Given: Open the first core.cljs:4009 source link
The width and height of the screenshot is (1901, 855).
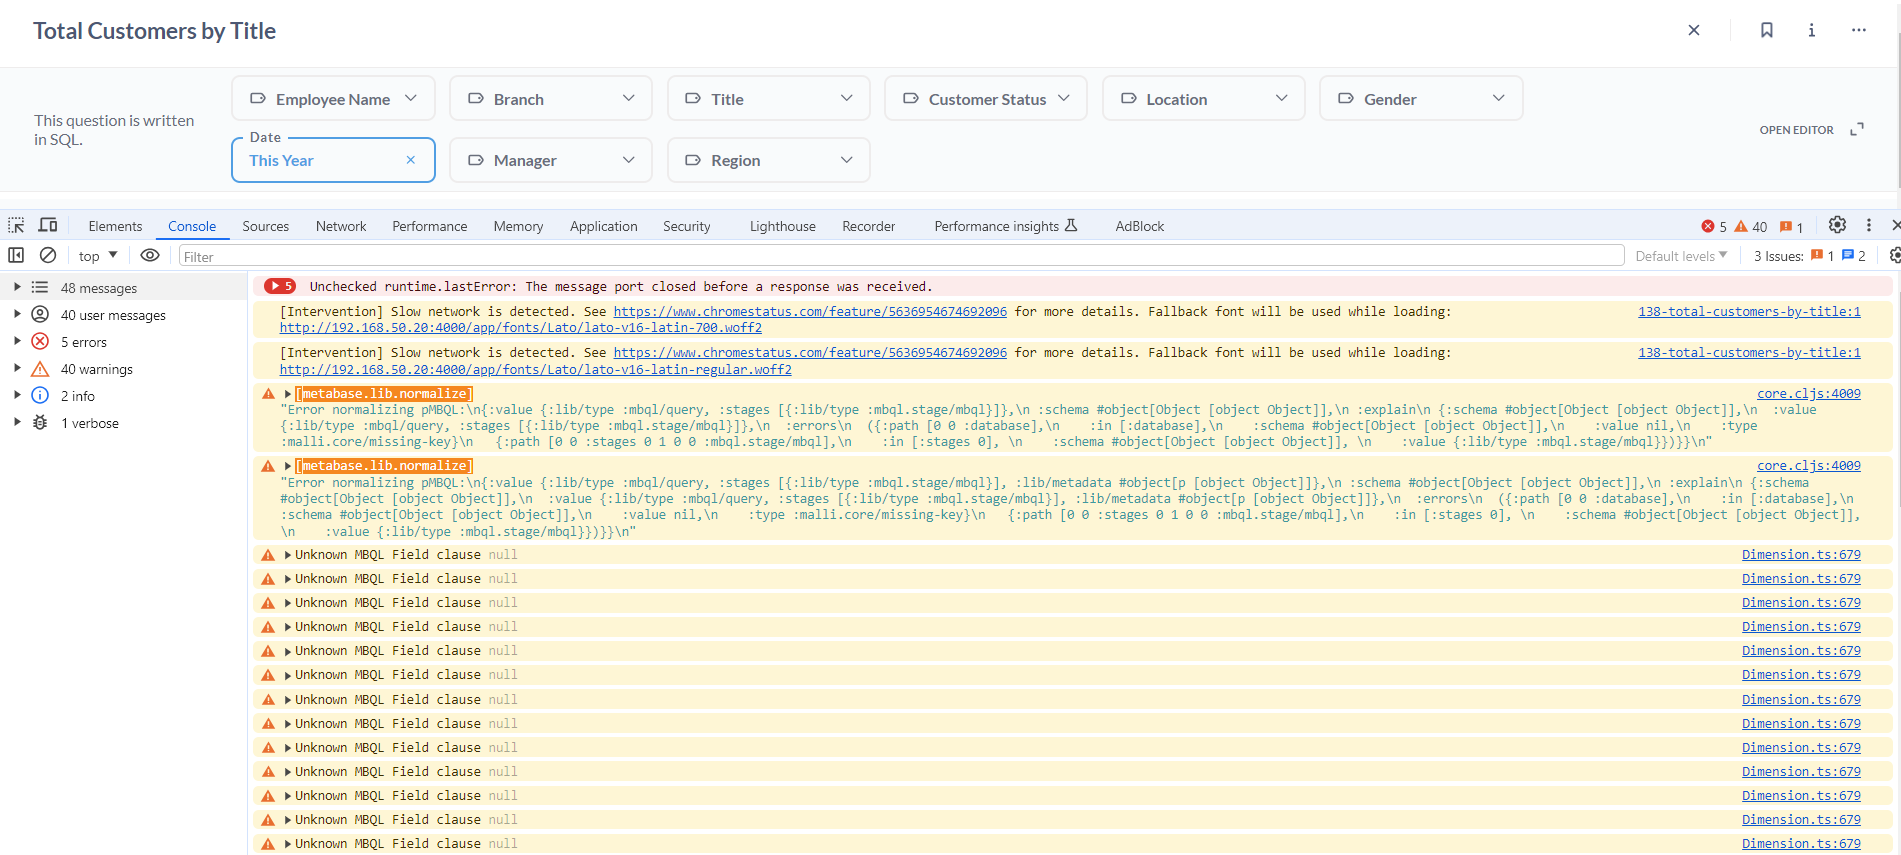Looking at the screenshot, I should point(1809,394).
